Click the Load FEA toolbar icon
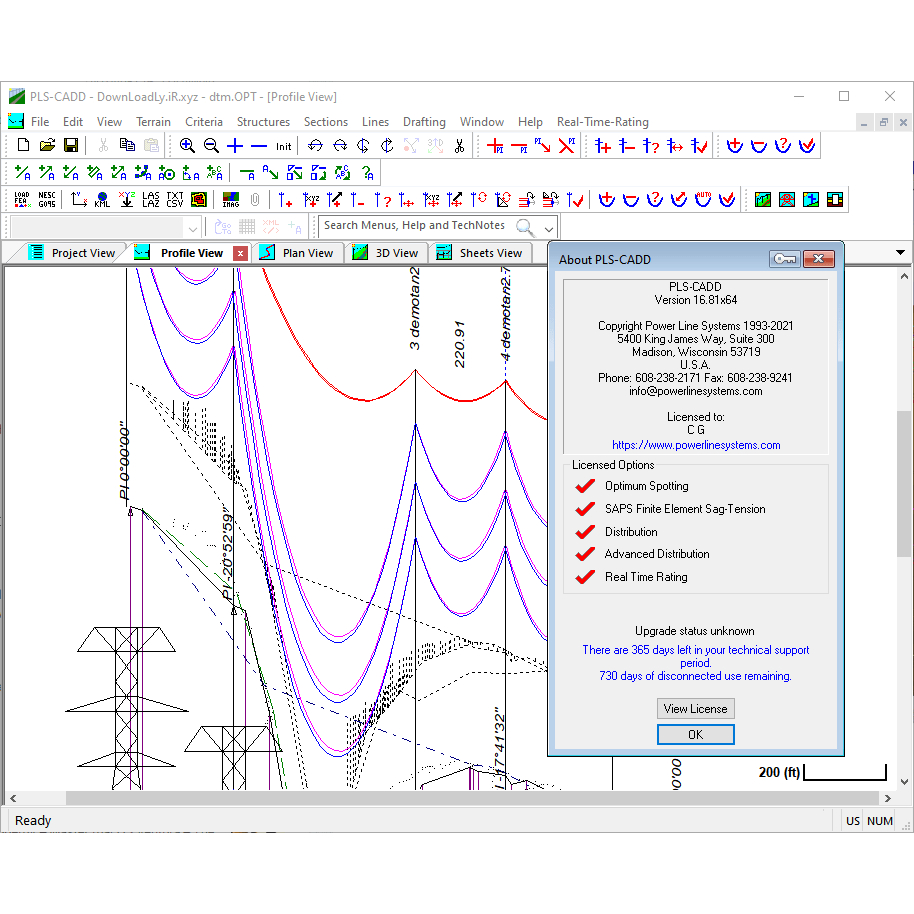The image size is (914, 914). click(x=22, y=199)
